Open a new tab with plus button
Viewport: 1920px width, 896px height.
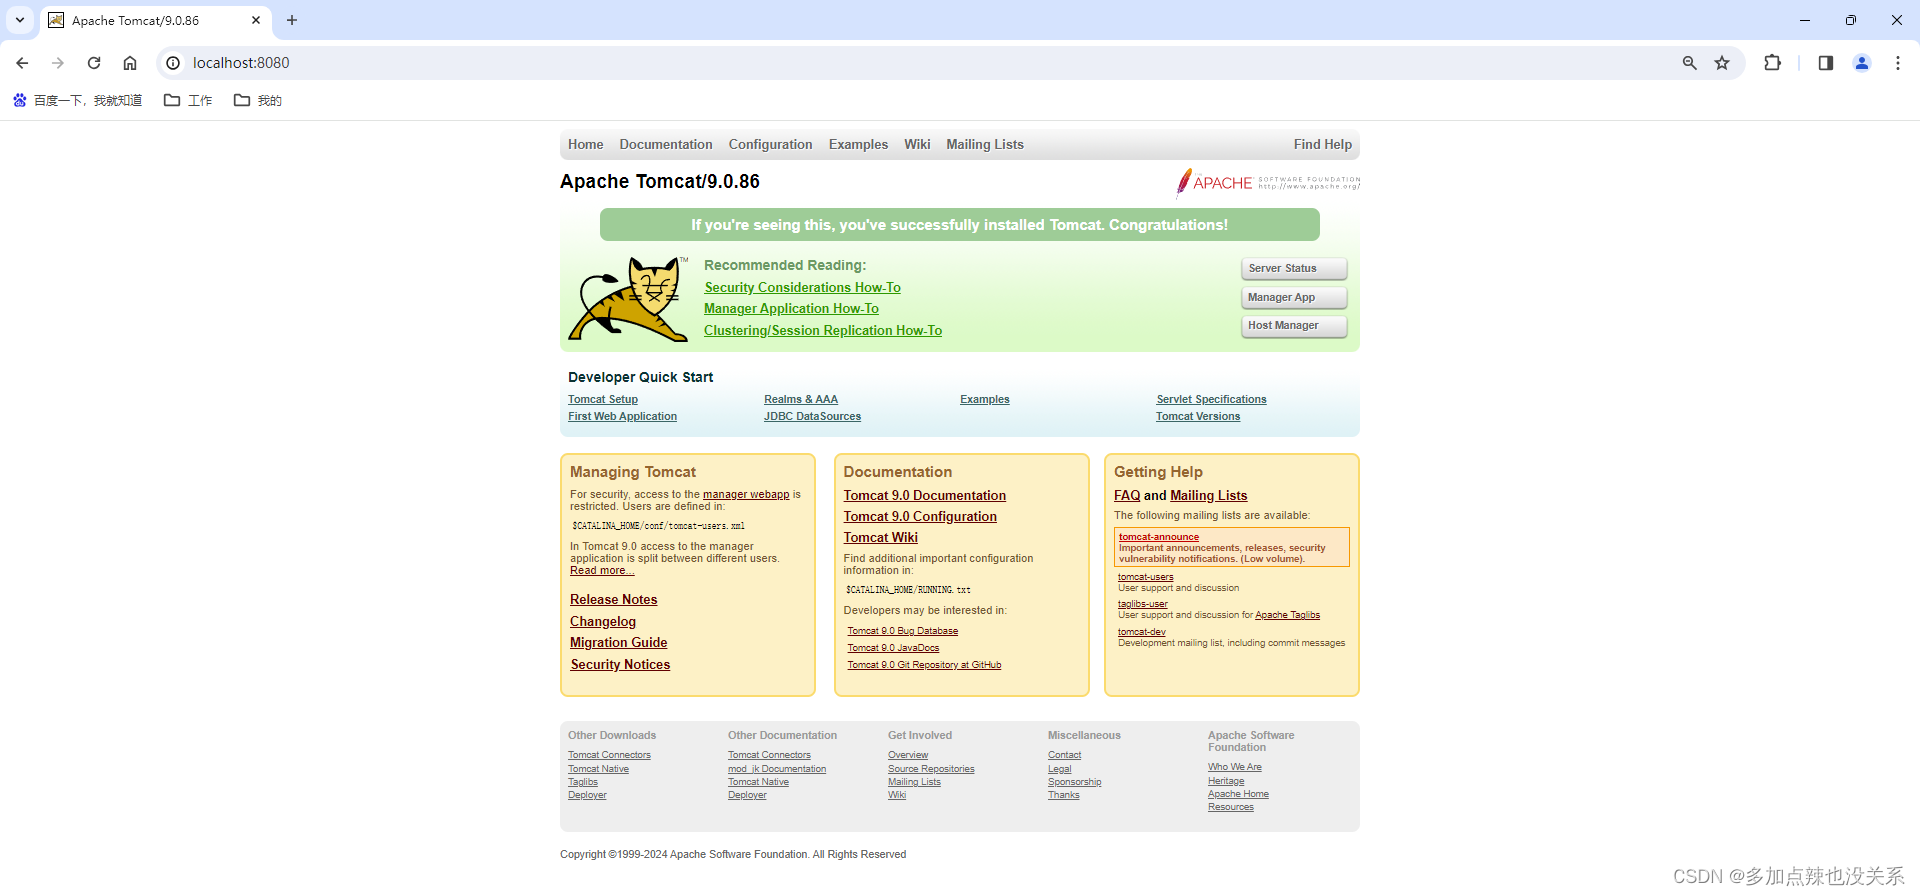(292, 20)
